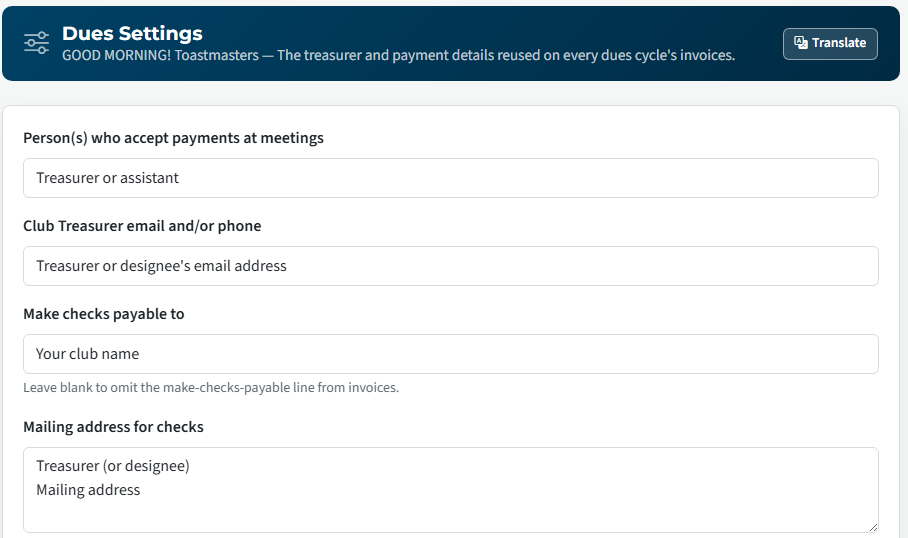
Task: Click the 'make-checks-payable line from invoices' hint portion
Action: pos(281,387)
